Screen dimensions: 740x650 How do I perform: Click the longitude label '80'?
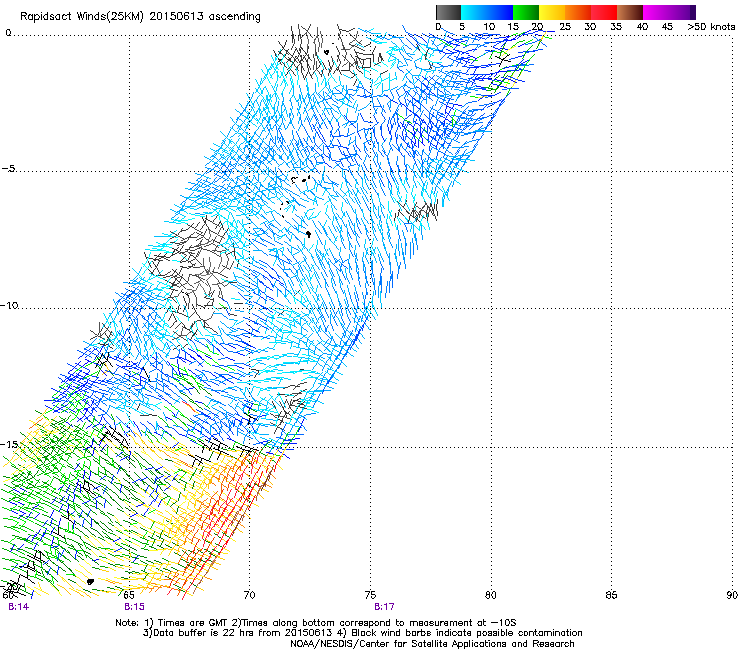pos(490,595)
